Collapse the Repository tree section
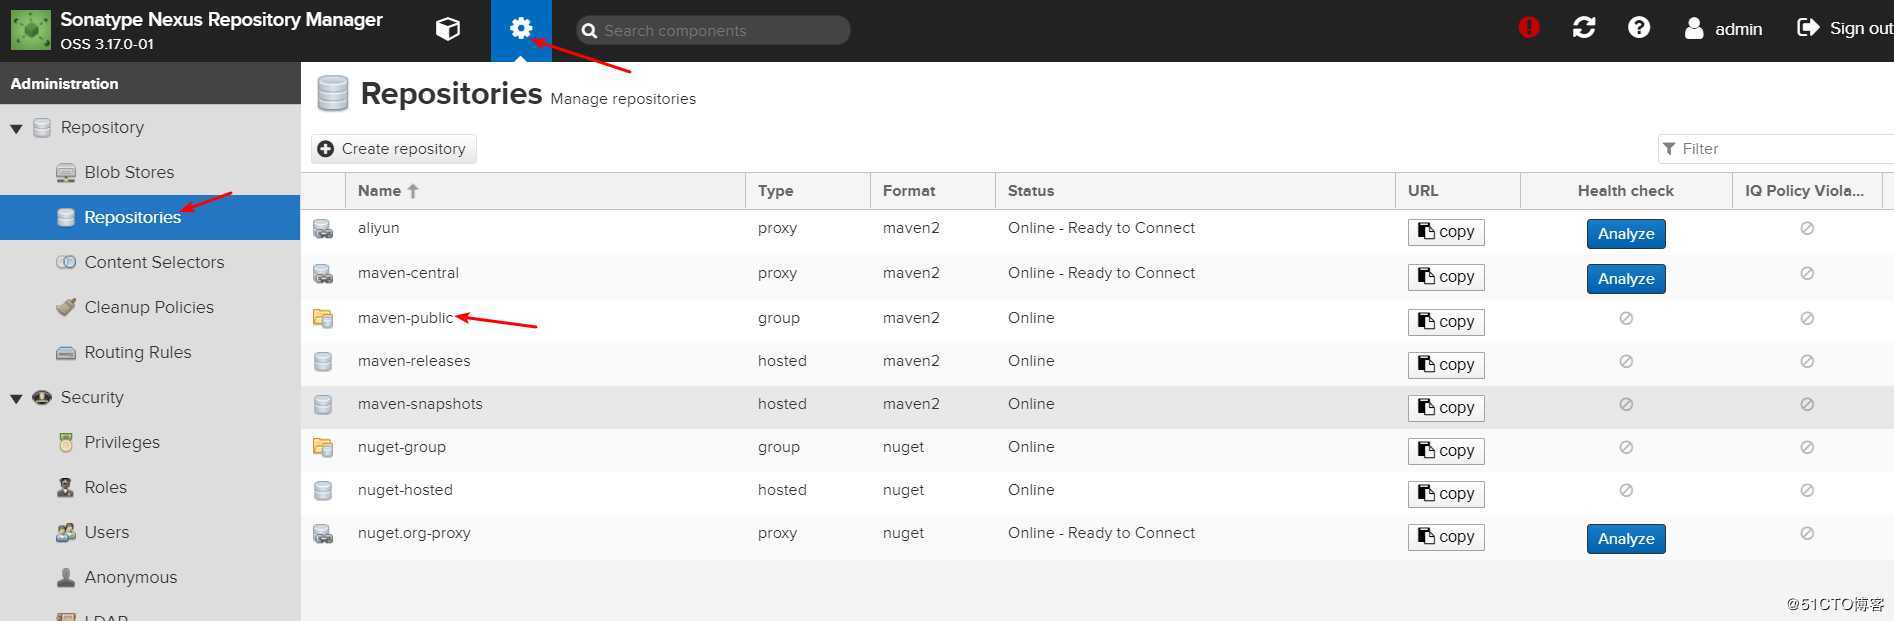 [x=16, y=128]
